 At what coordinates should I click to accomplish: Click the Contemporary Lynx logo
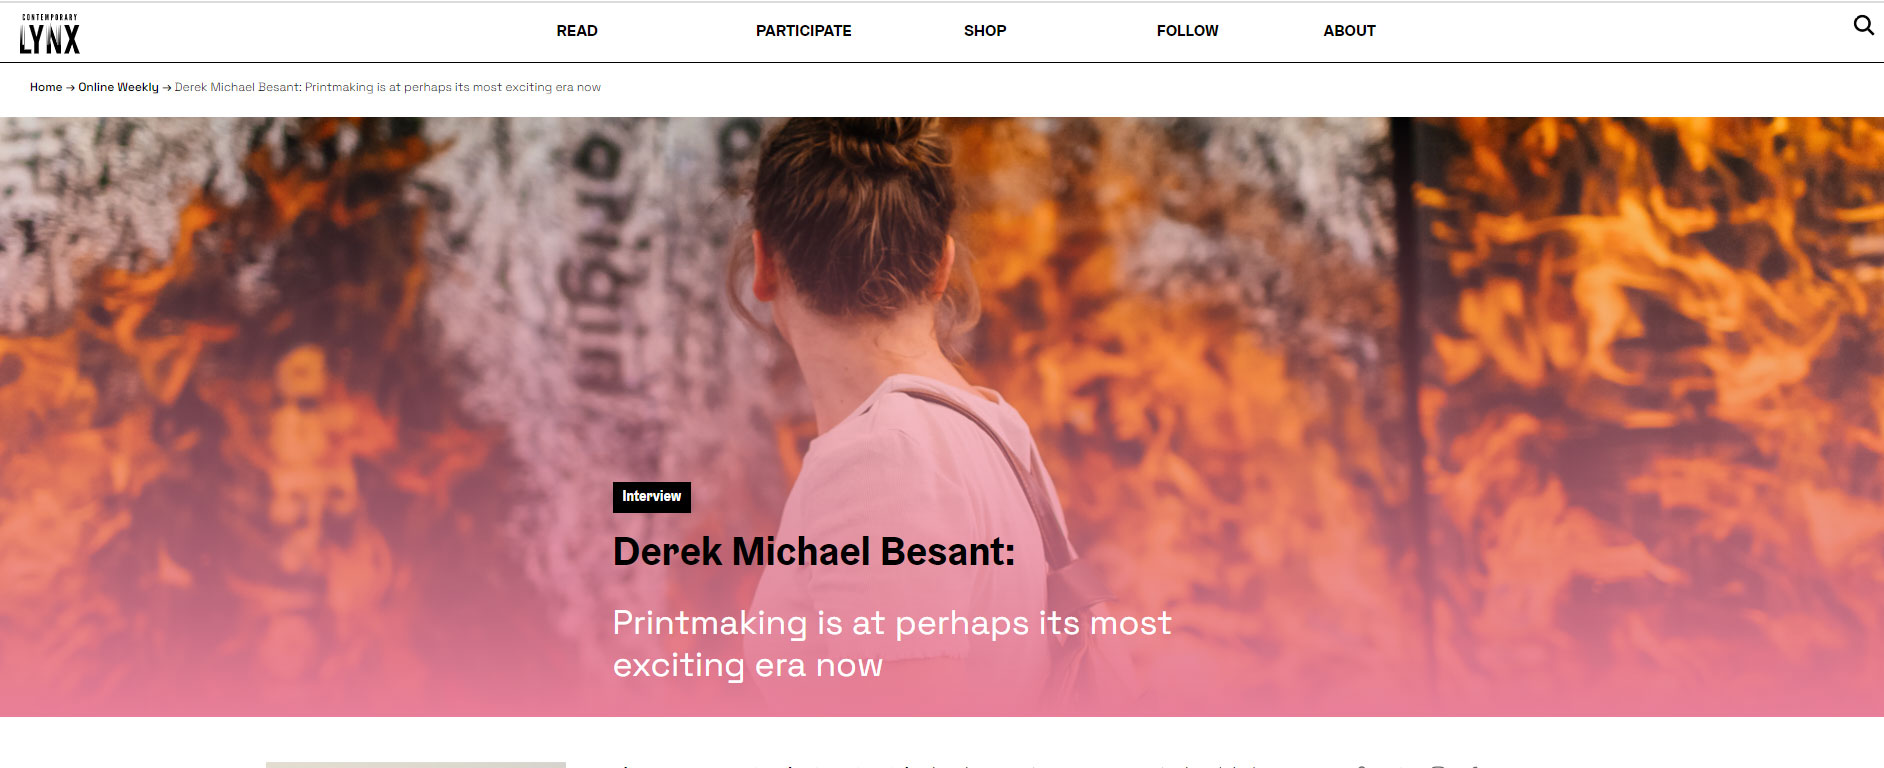49,33
